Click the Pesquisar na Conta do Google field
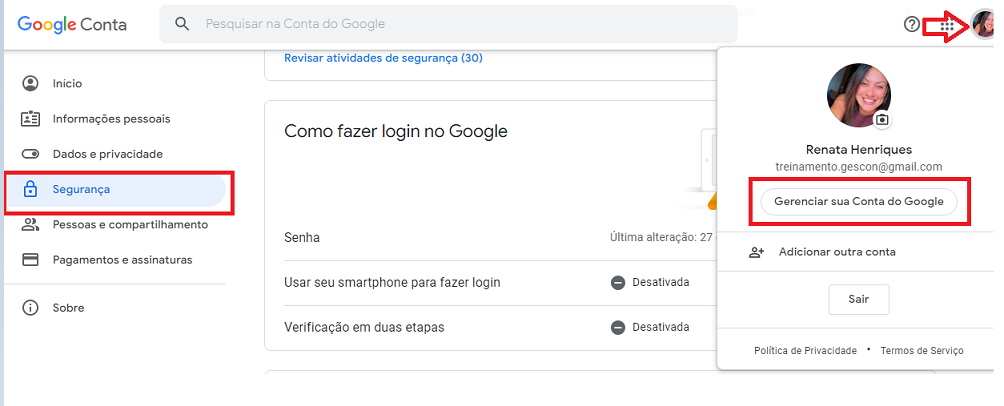 (448, 24)
